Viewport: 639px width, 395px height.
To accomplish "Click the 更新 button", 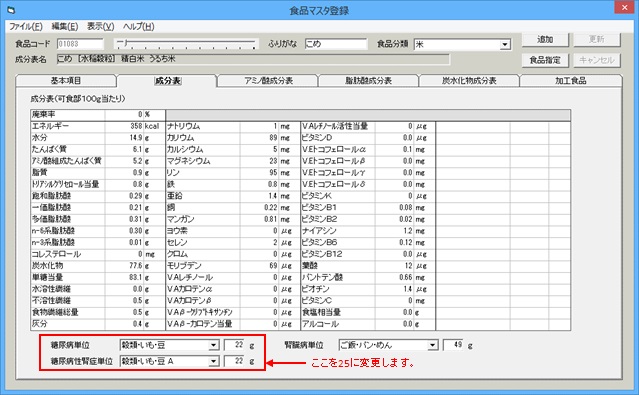I will point(597,40).
